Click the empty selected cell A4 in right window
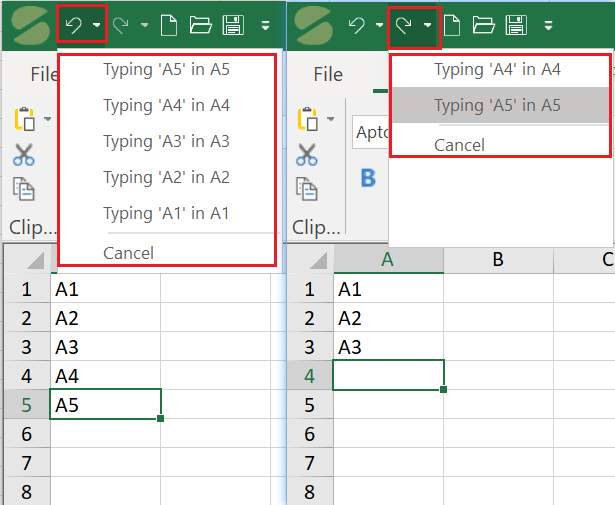Image resolution: width=615 pixels, height=505 pixels. [x=389, y=375]
